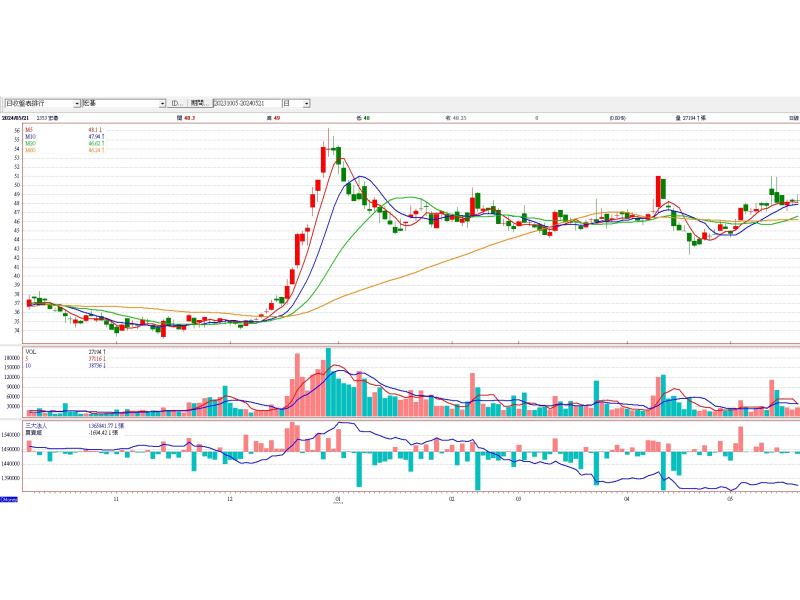
Task: Select the green M20 moving average legend
Action: [x=31, y=144]
